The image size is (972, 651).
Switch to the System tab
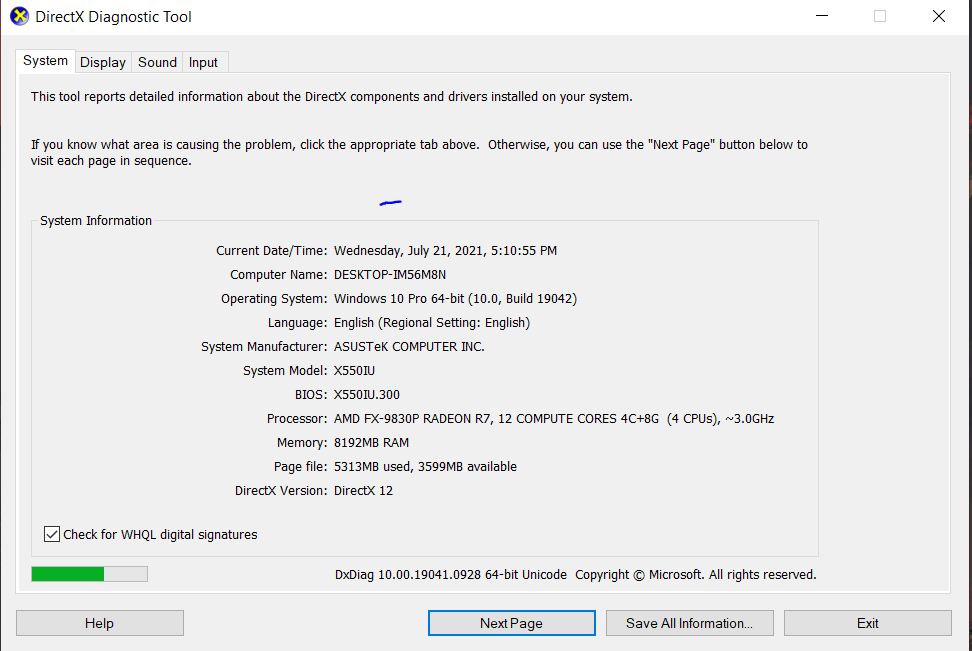click(x=45, y=61)
